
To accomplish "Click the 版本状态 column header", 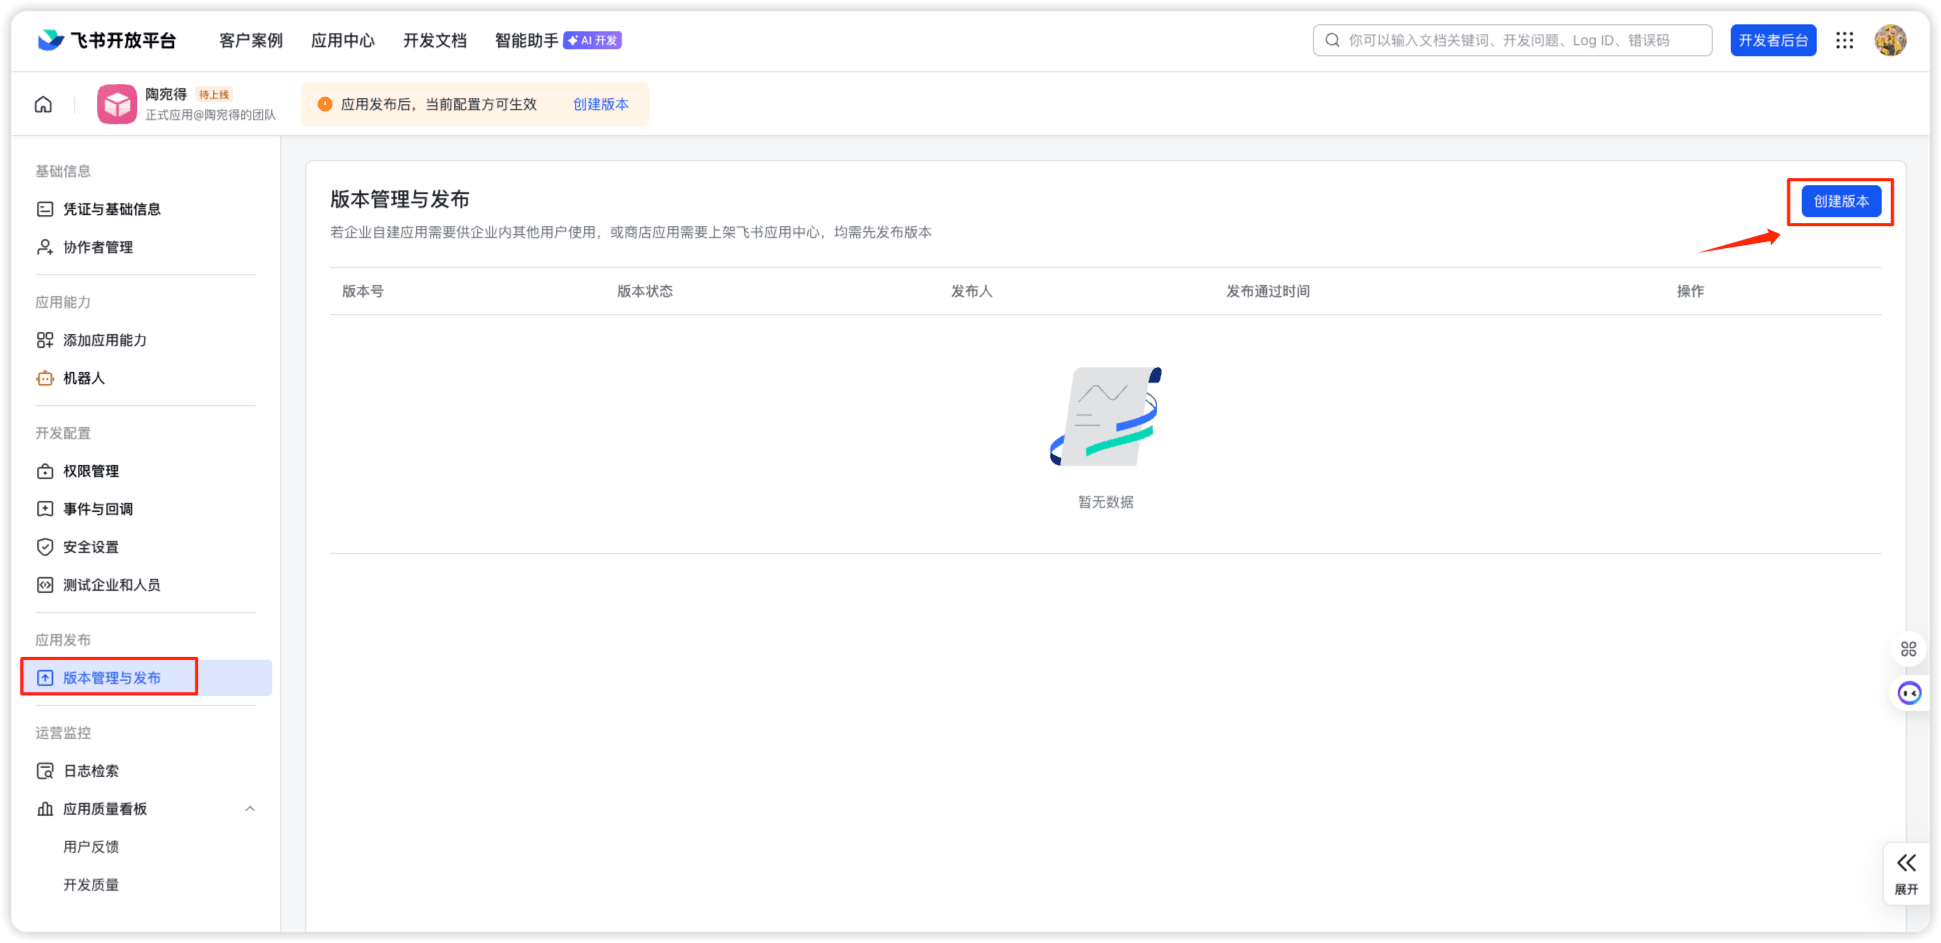I will pos(645,291).
